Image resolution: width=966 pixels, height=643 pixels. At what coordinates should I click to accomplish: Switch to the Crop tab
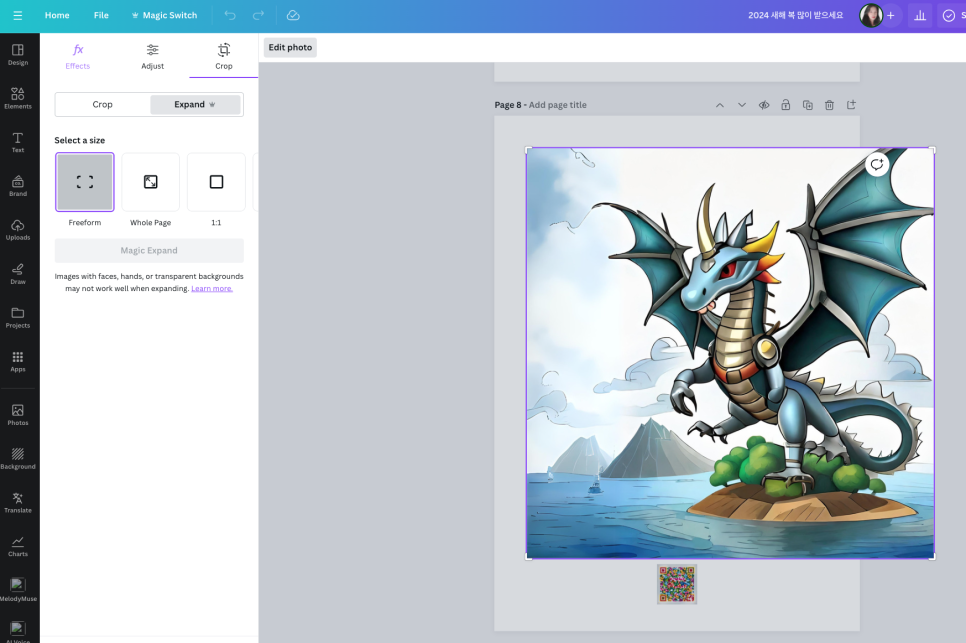coord(224,56)
